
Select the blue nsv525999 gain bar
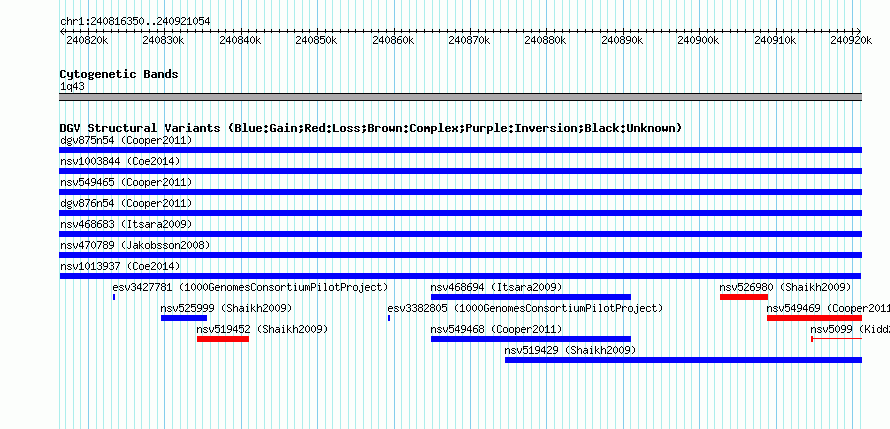pyautogui.click(x=184, y=318)
